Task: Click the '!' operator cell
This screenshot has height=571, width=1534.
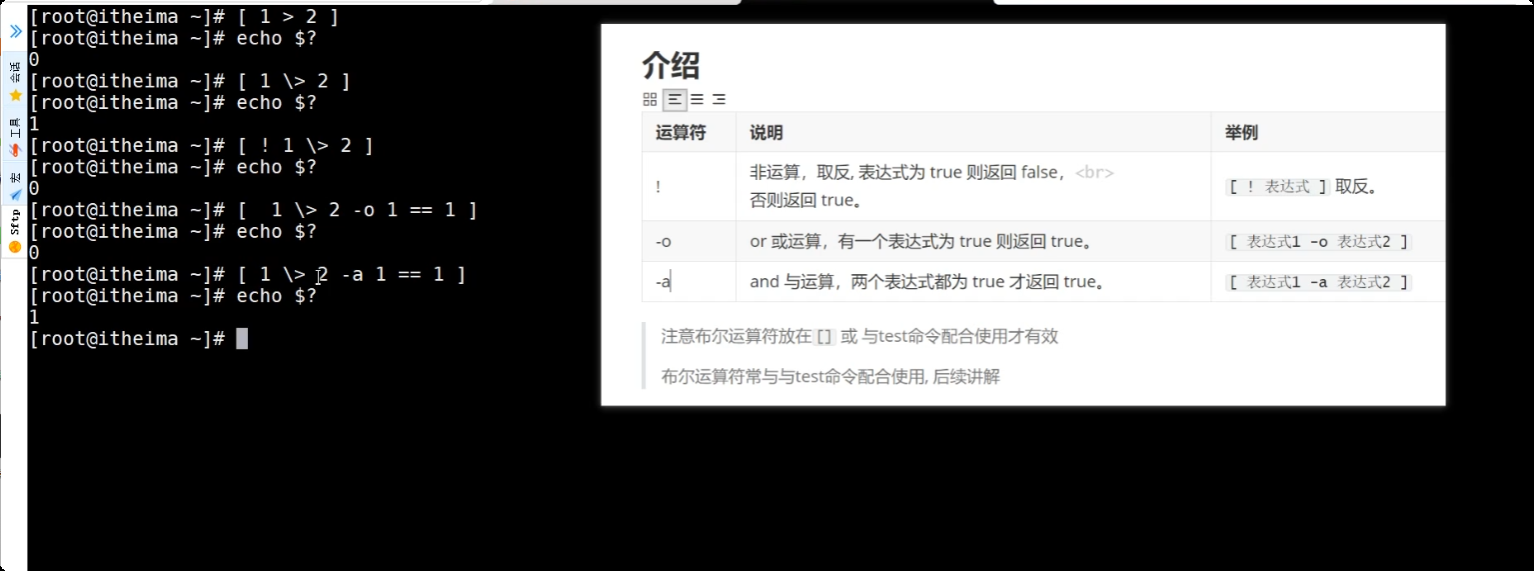Action: pos(689,186)
